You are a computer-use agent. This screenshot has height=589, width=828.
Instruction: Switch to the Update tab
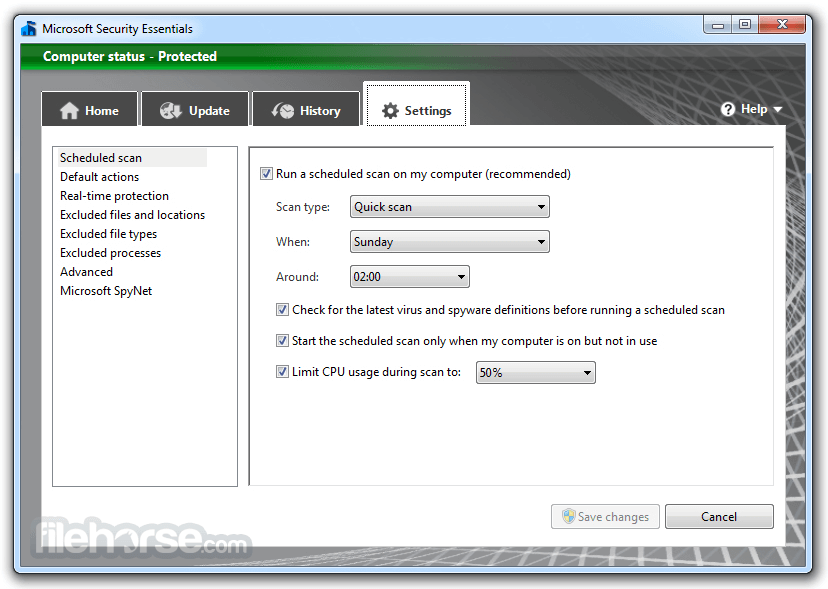195,109
